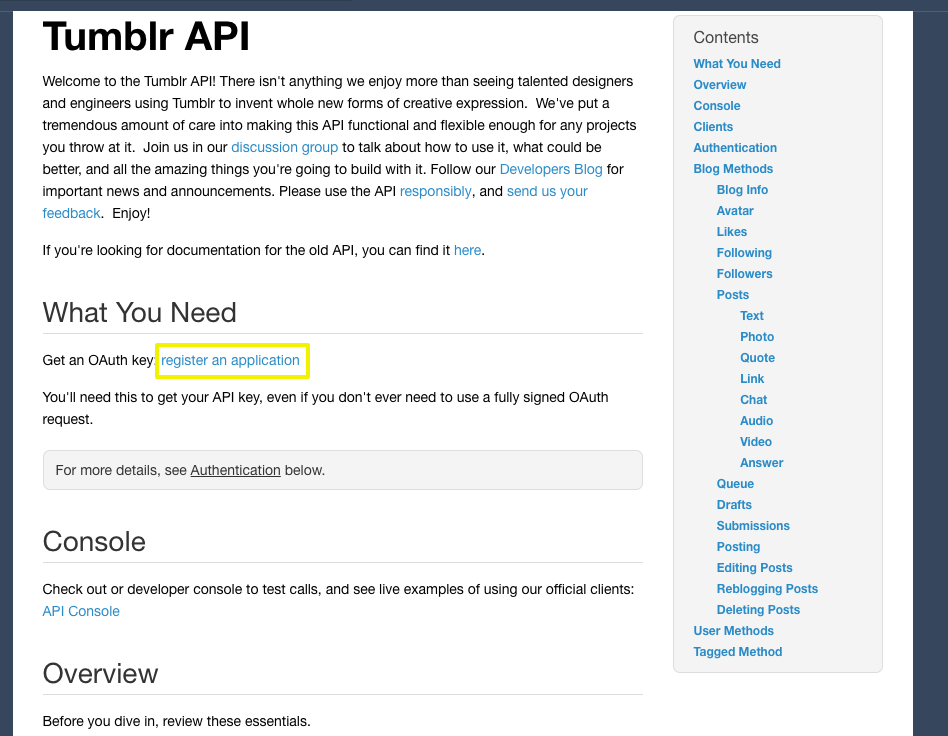This screenshot has width=948, height=736.
Task: Jump to Editing Posts section
Action: click(x=754, y=568)
